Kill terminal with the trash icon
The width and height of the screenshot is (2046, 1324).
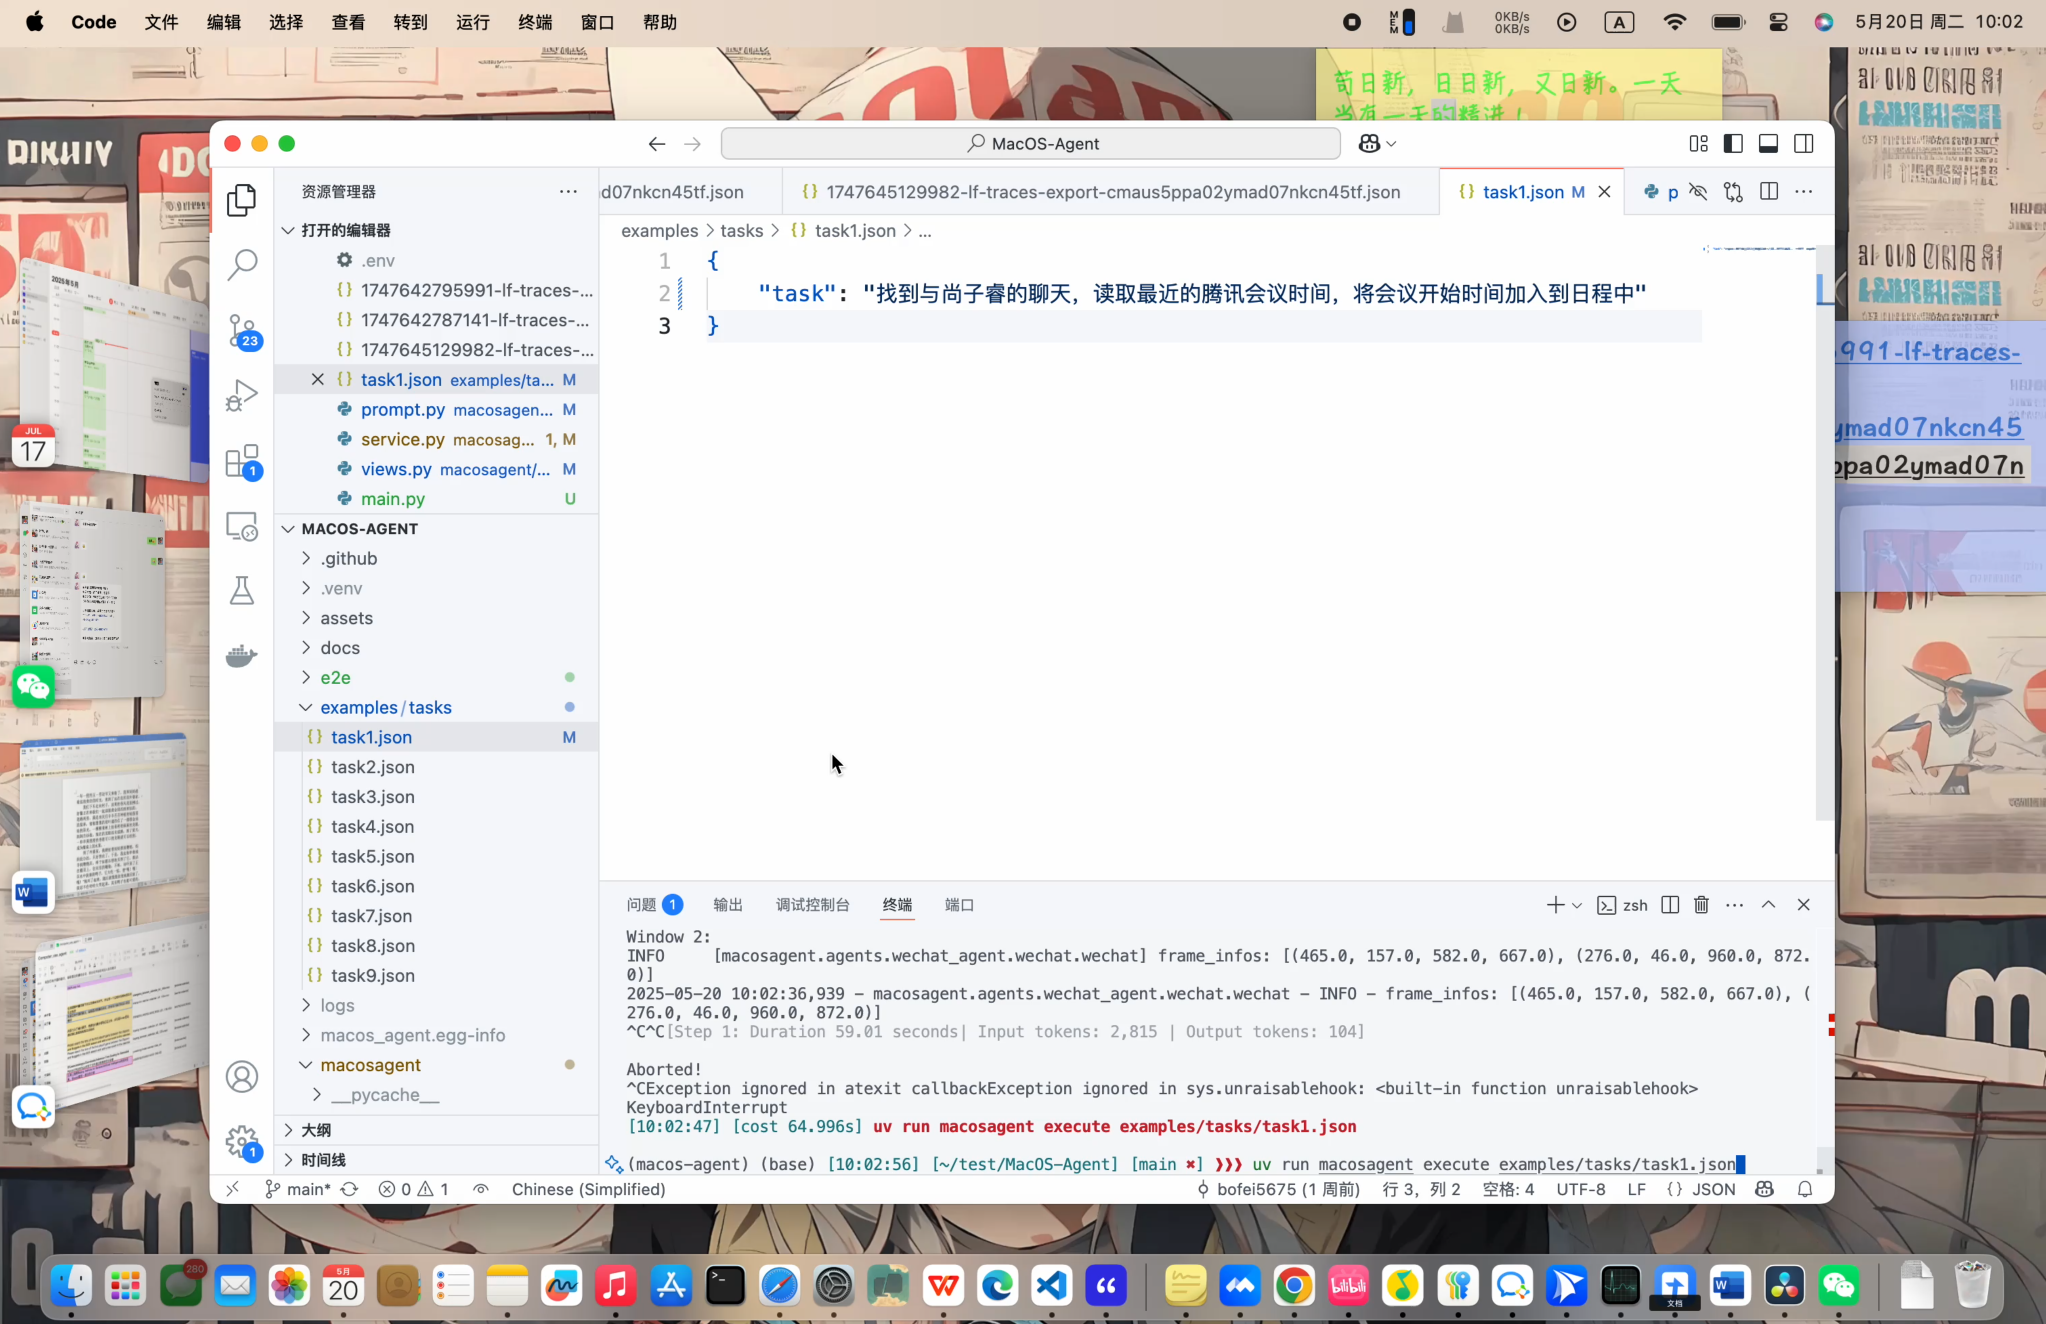coord(1701,905)
